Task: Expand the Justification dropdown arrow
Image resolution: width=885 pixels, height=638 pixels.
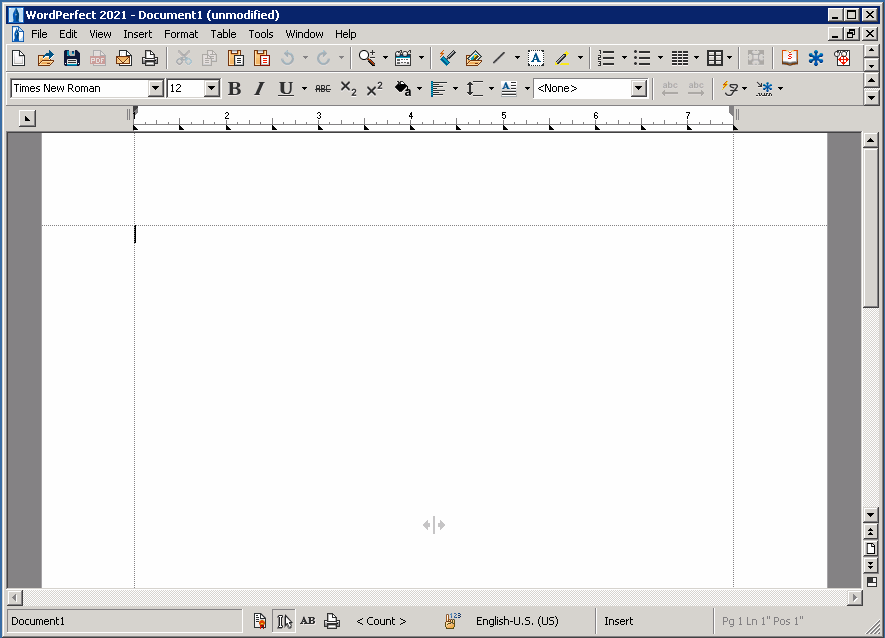Action: click(455, 89)
